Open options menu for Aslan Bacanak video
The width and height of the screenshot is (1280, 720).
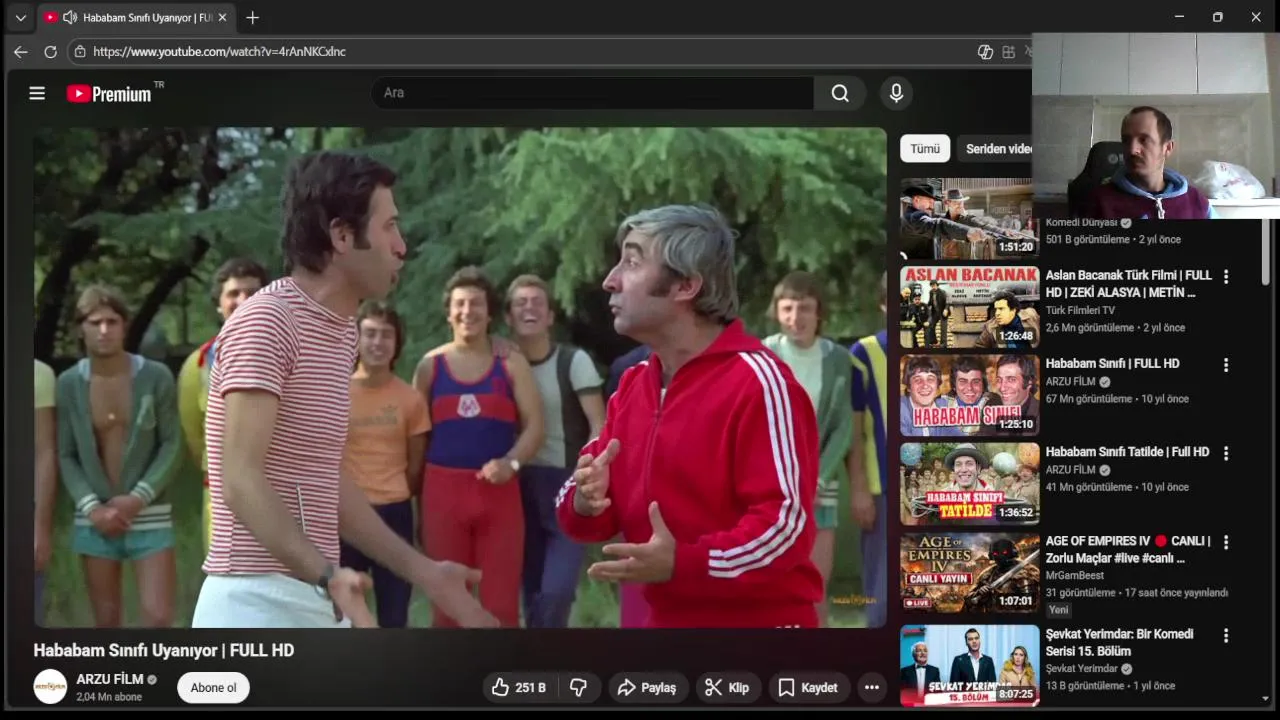click(1225, 276)
